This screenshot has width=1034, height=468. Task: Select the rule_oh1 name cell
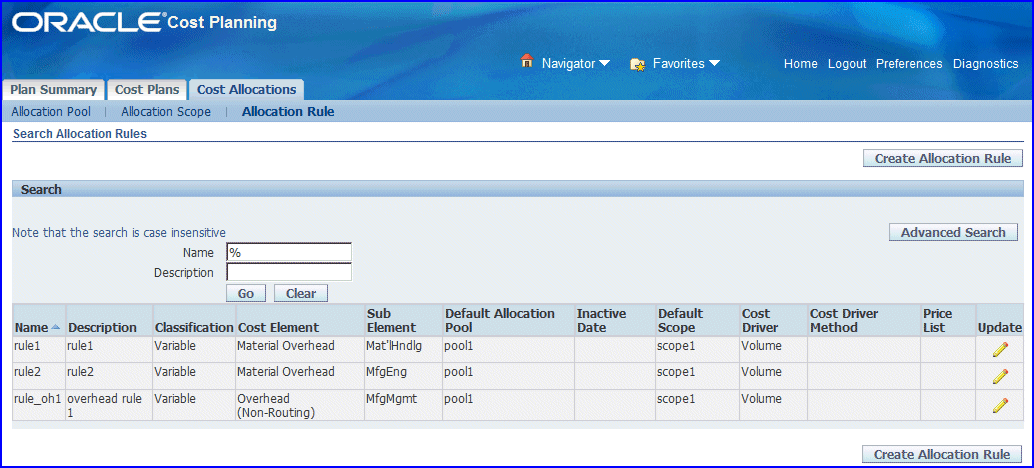[39, 405]
